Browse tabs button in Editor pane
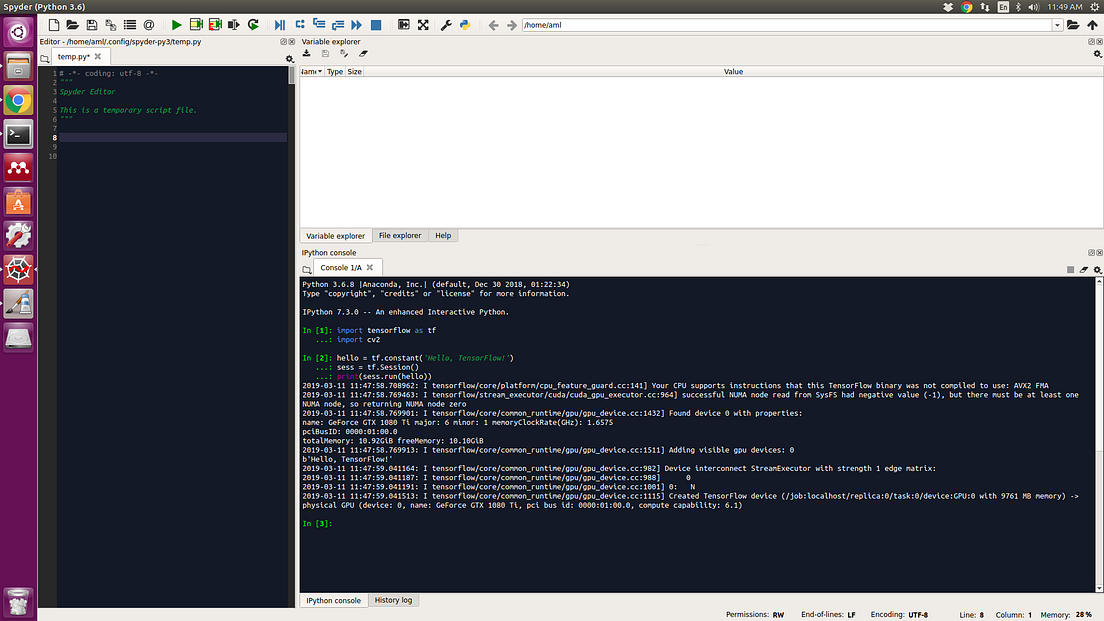 tap(45, 58)
